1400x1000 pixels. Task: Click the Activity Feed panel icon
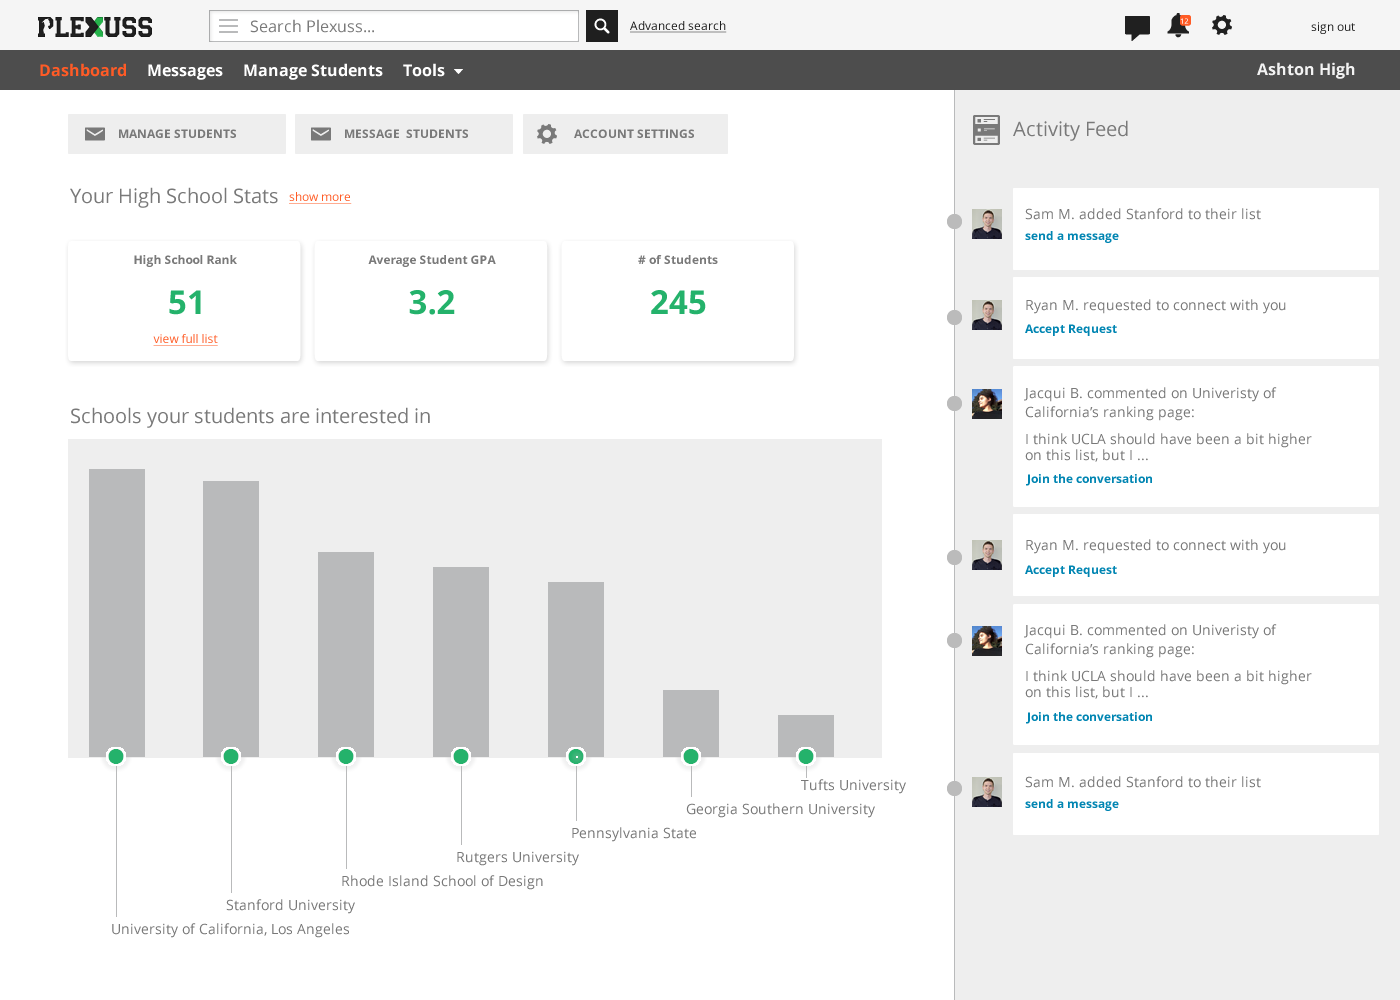click(986, 130)
